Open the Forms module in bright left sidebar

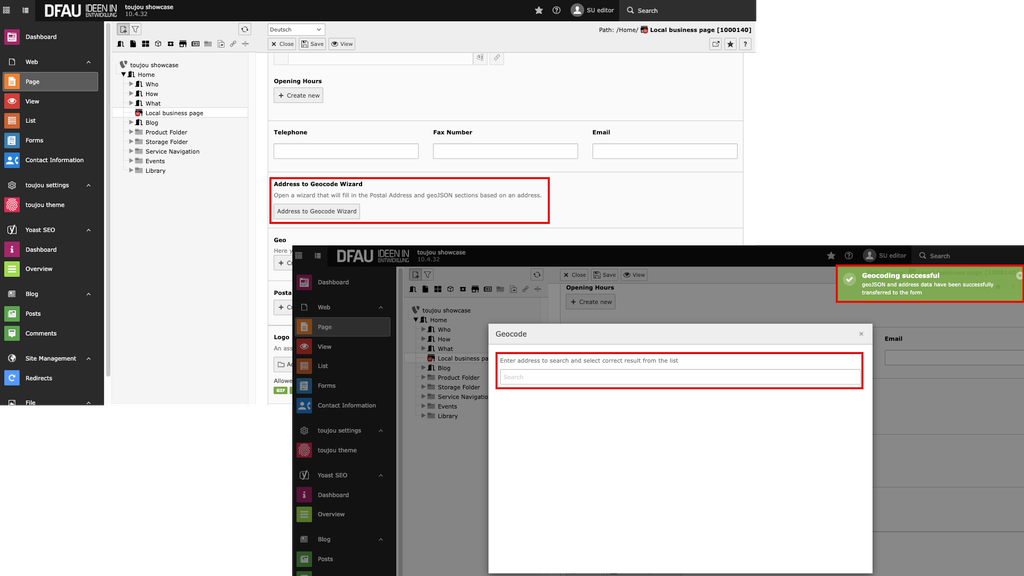[x=34, y=140]
